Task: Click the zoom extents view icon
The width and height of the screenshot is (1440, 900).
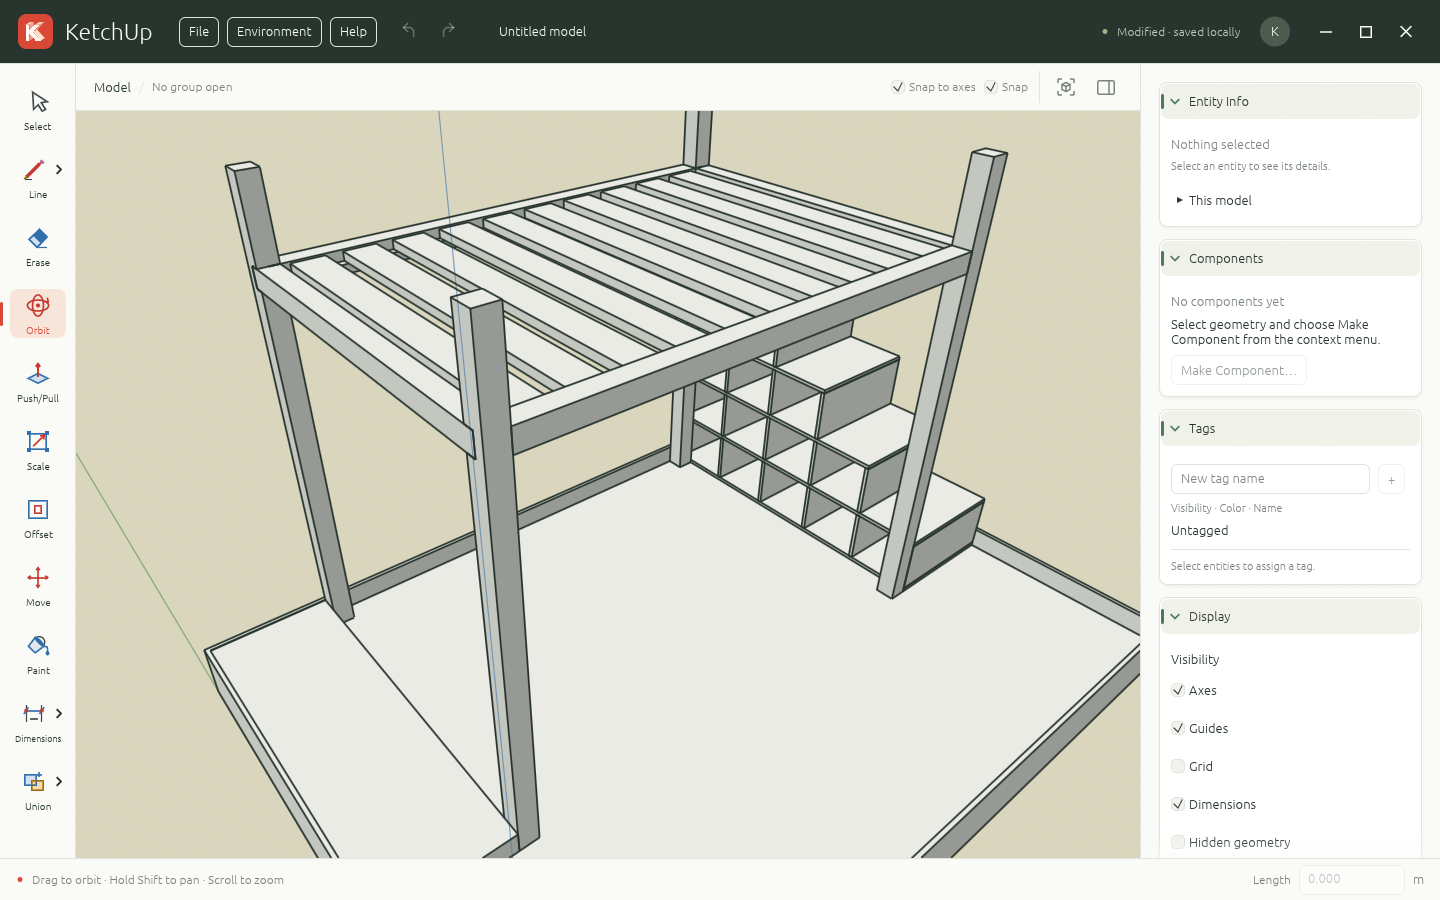Action: tap(1066, 87)
